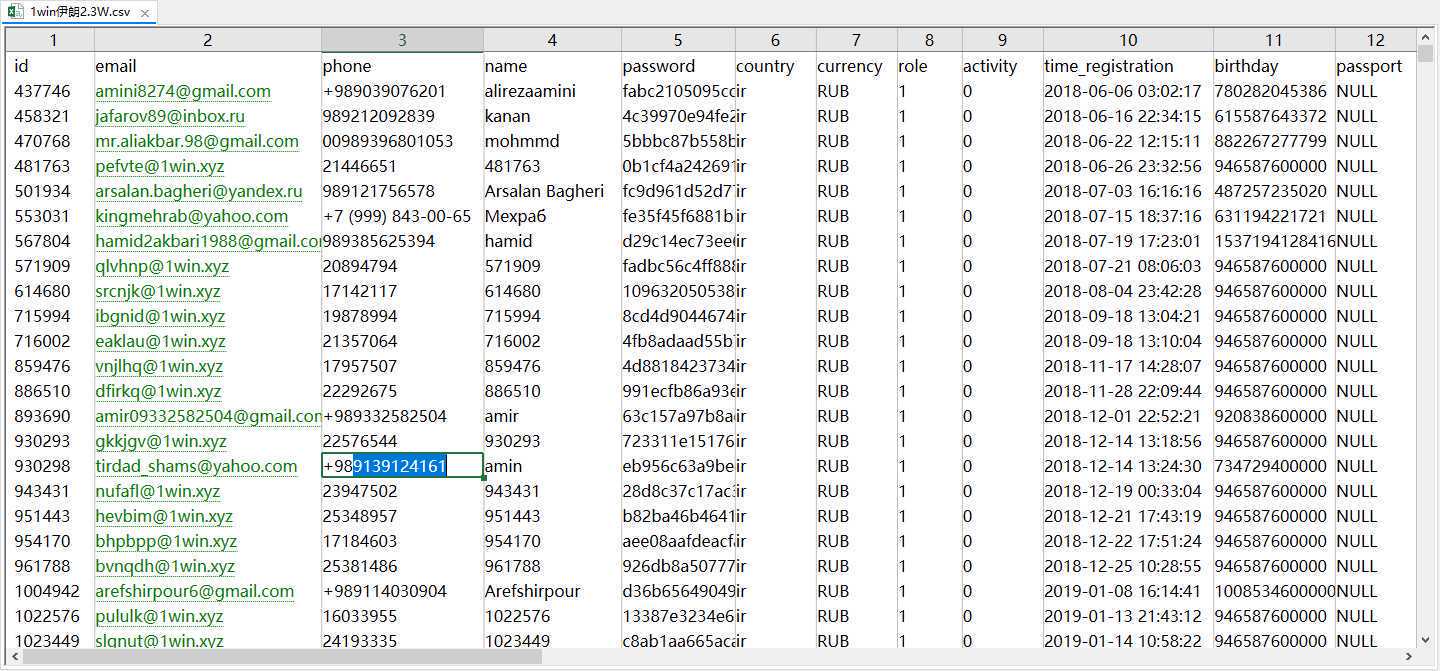Viewport: 1440px width, 671px height.
Task: Select the 'email' header cell
Action: tap(207, 66)
